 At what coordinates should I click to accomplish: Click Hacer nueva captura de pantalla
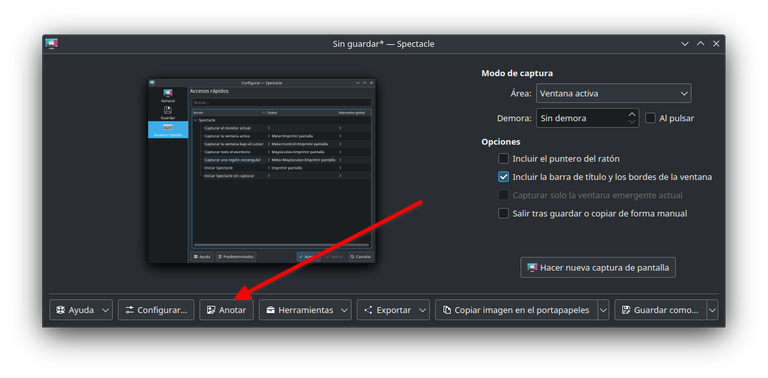(598, 268)
